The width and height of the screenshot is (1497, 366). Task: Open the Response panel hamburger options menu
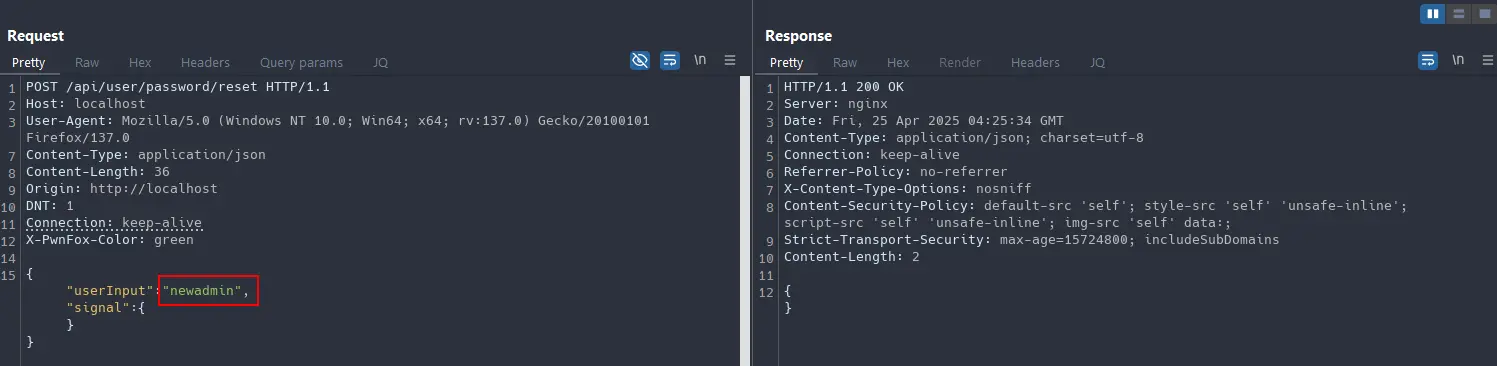[x=1487, y=60]
